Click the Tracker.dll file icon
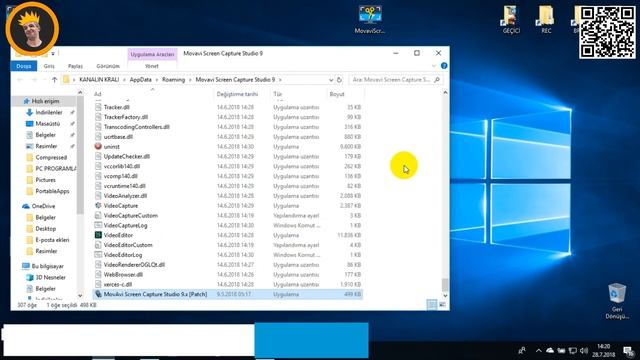640x360 pixels. click(98, 107)
